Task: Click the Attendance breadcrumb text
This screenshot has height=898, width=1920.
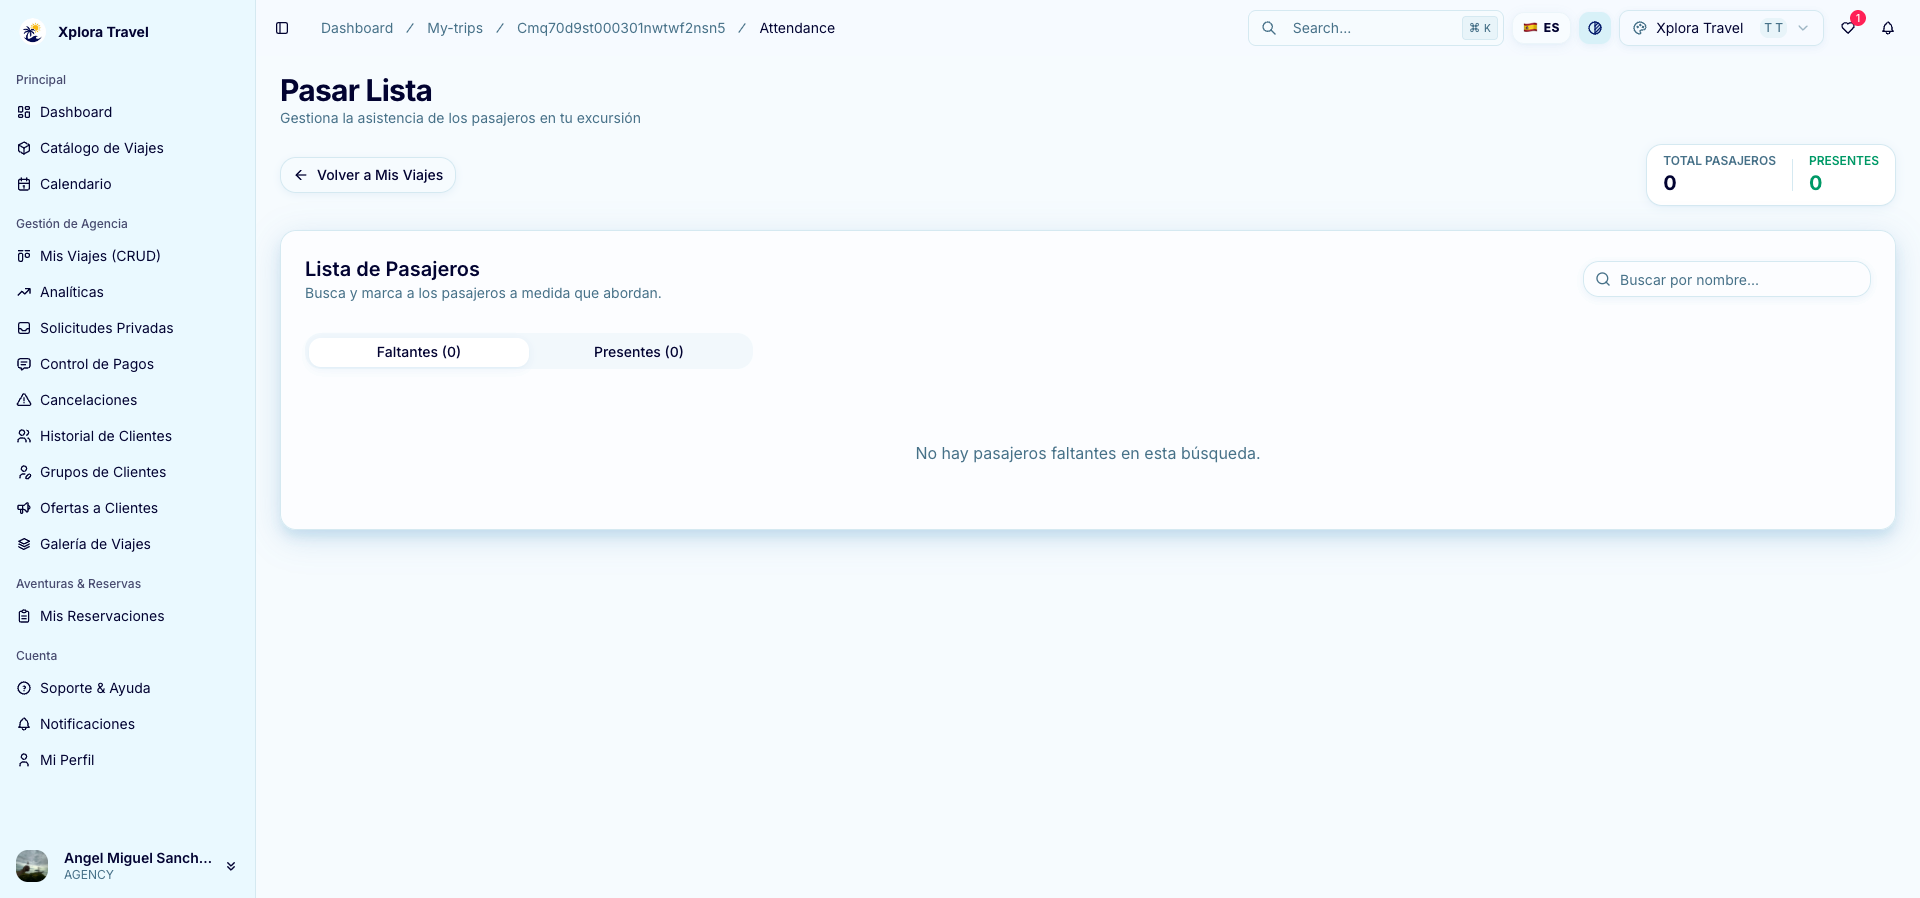Action: pyautogui.click(x=797, y=28)
